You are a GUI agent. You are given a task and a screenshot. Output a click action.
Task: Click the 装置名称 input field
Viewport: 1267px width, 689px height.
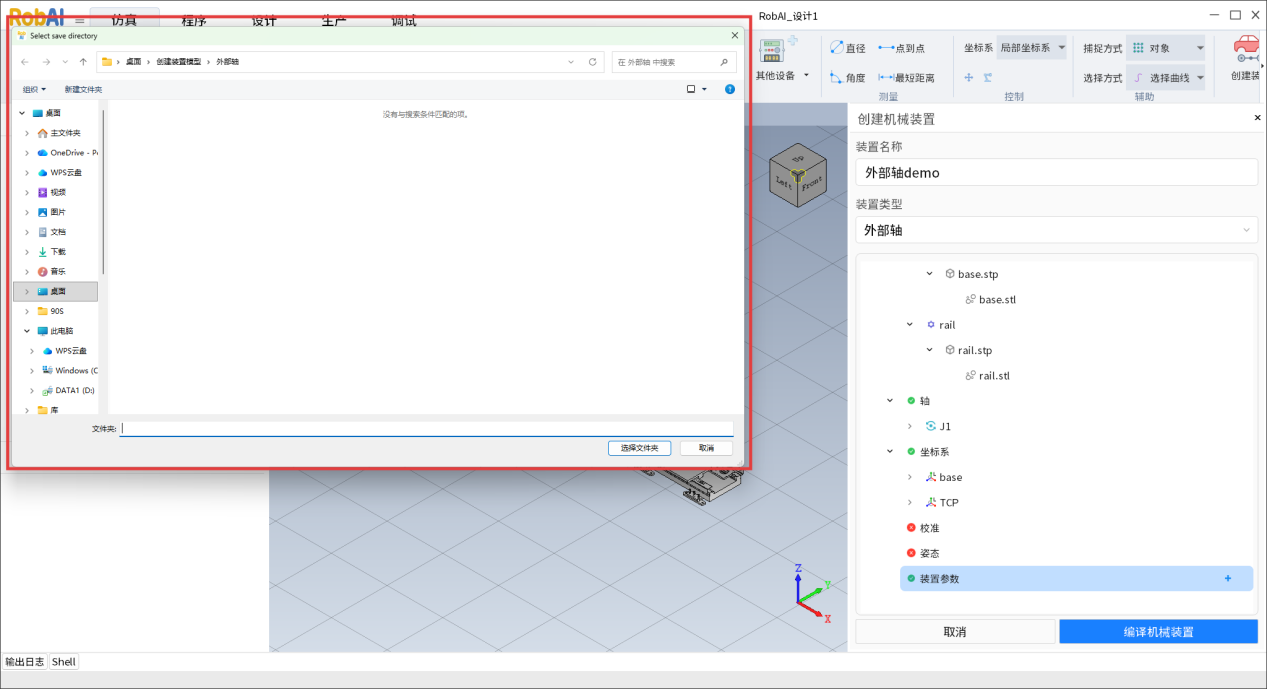click(x=1056, y=172)
